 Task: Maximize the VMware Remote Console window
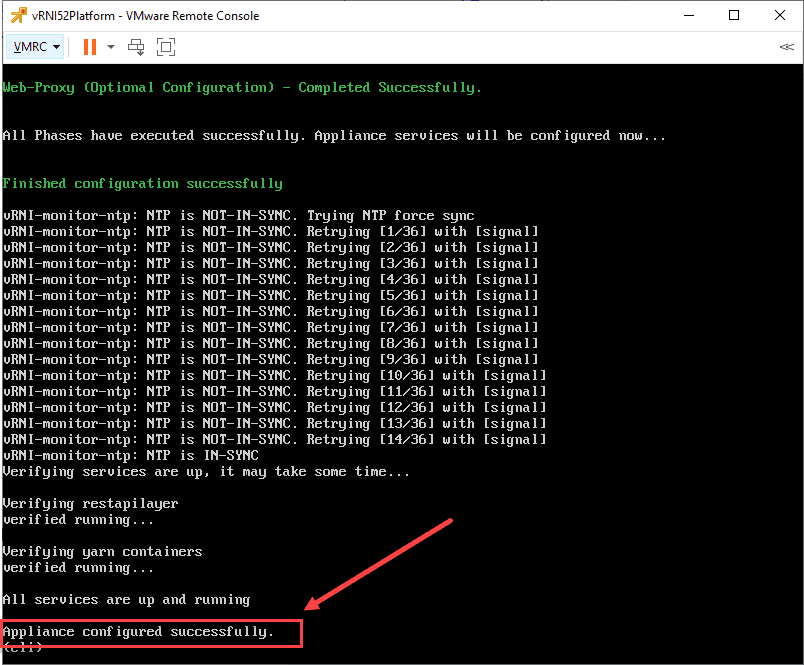[734, 15]
